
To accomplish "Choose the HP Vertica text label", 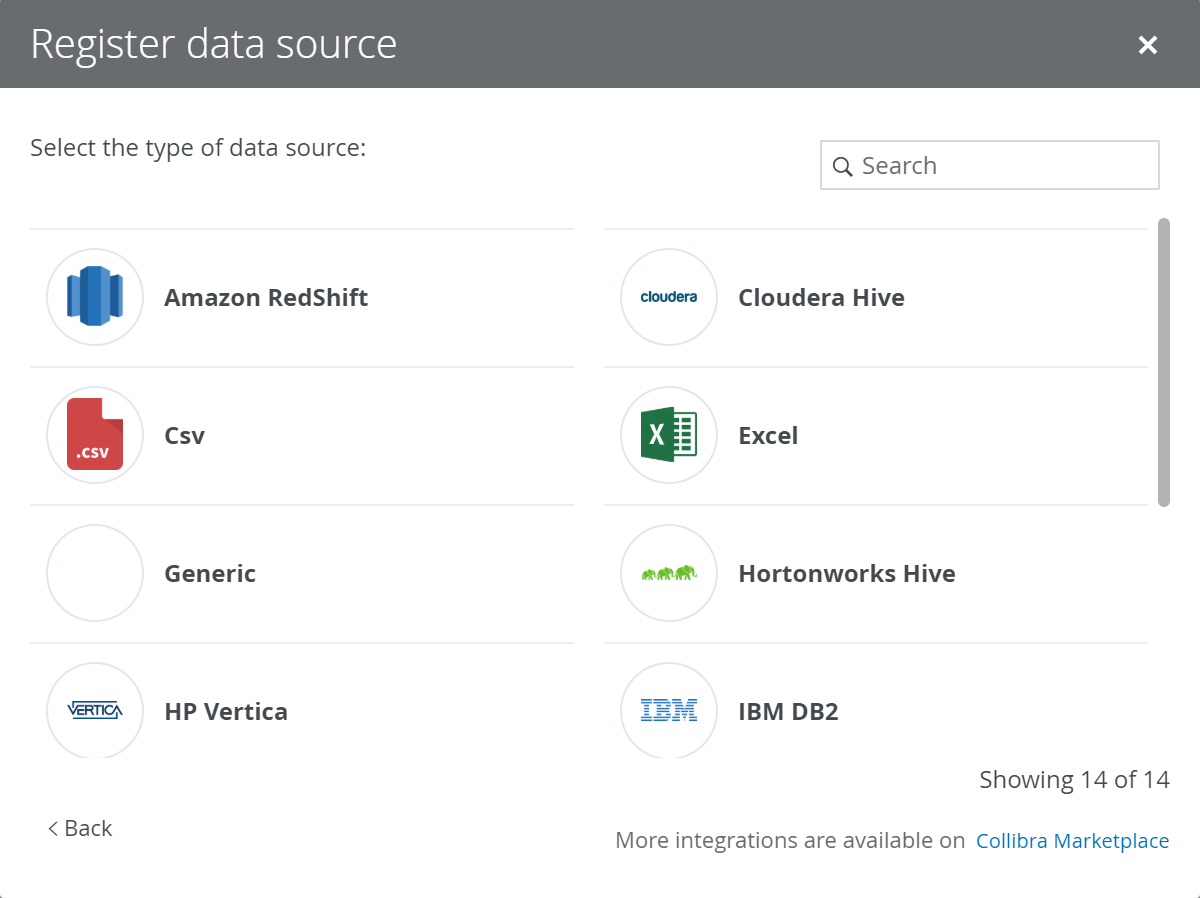I will [x=226, y=712].
